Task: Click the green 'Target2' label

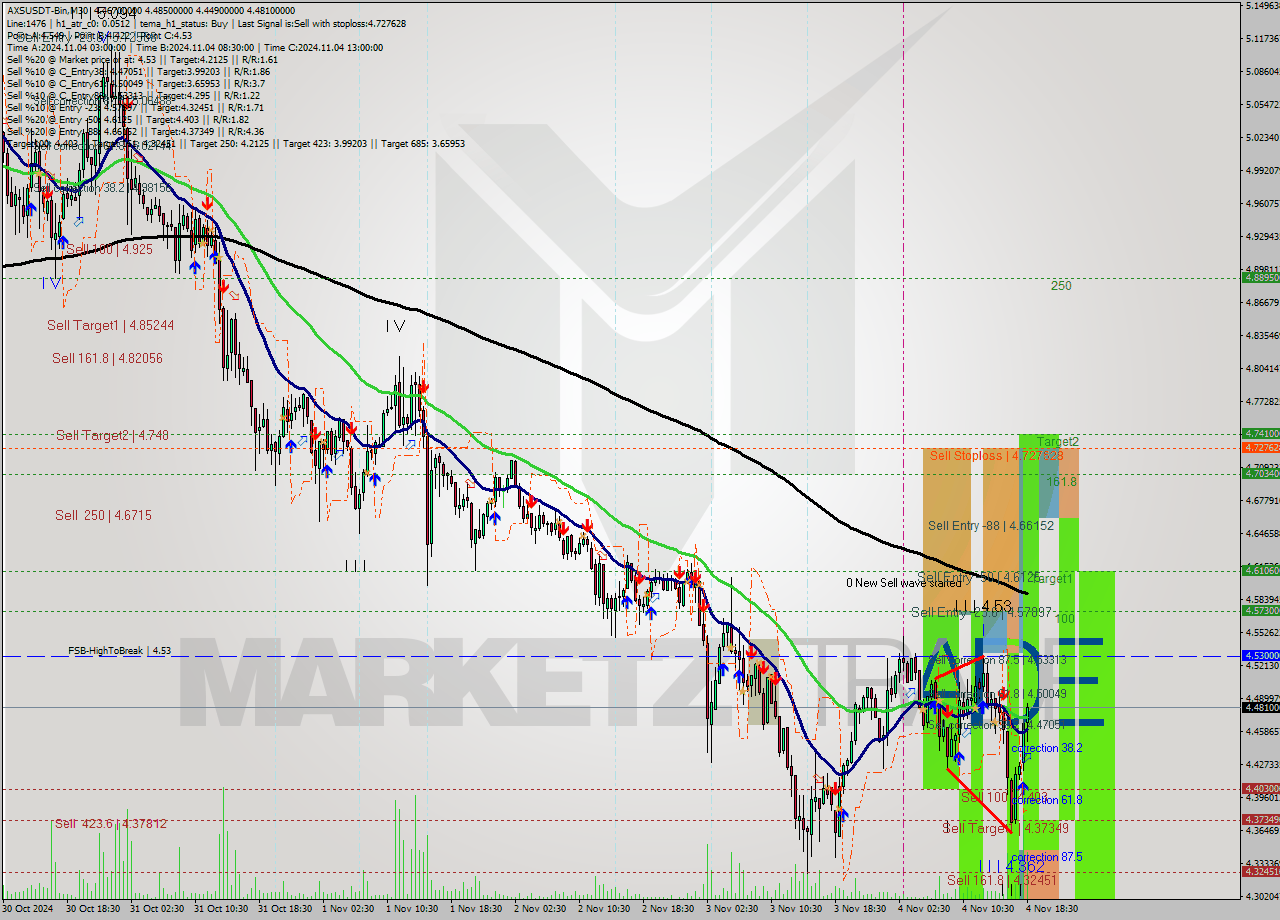Action: click(1058, 441)
